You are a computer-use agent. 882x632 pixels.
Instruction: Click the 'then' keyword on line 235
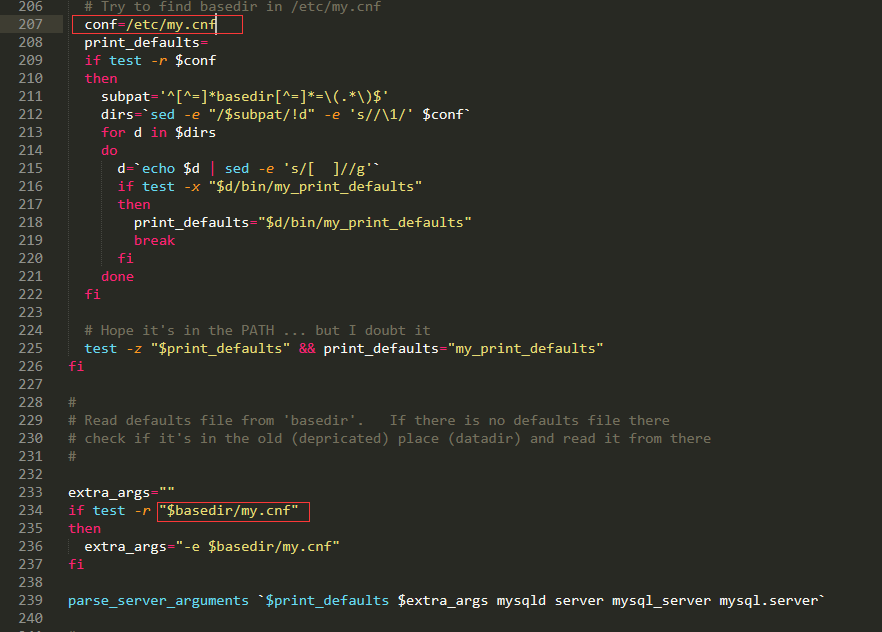[x=85, y=529]
